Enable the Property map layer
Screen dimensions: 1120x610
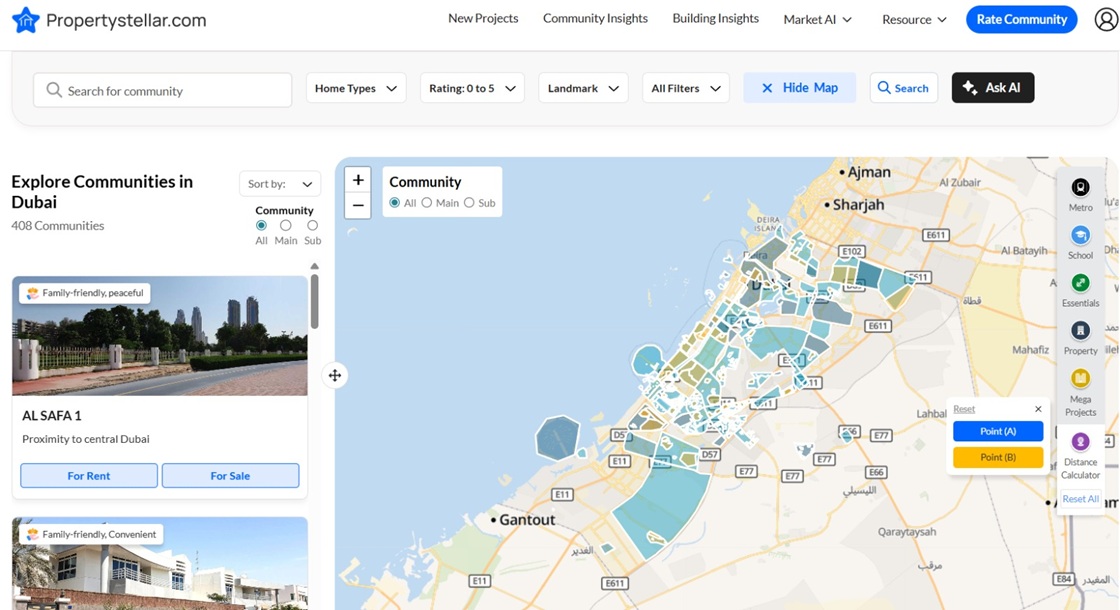[1080, 331]
